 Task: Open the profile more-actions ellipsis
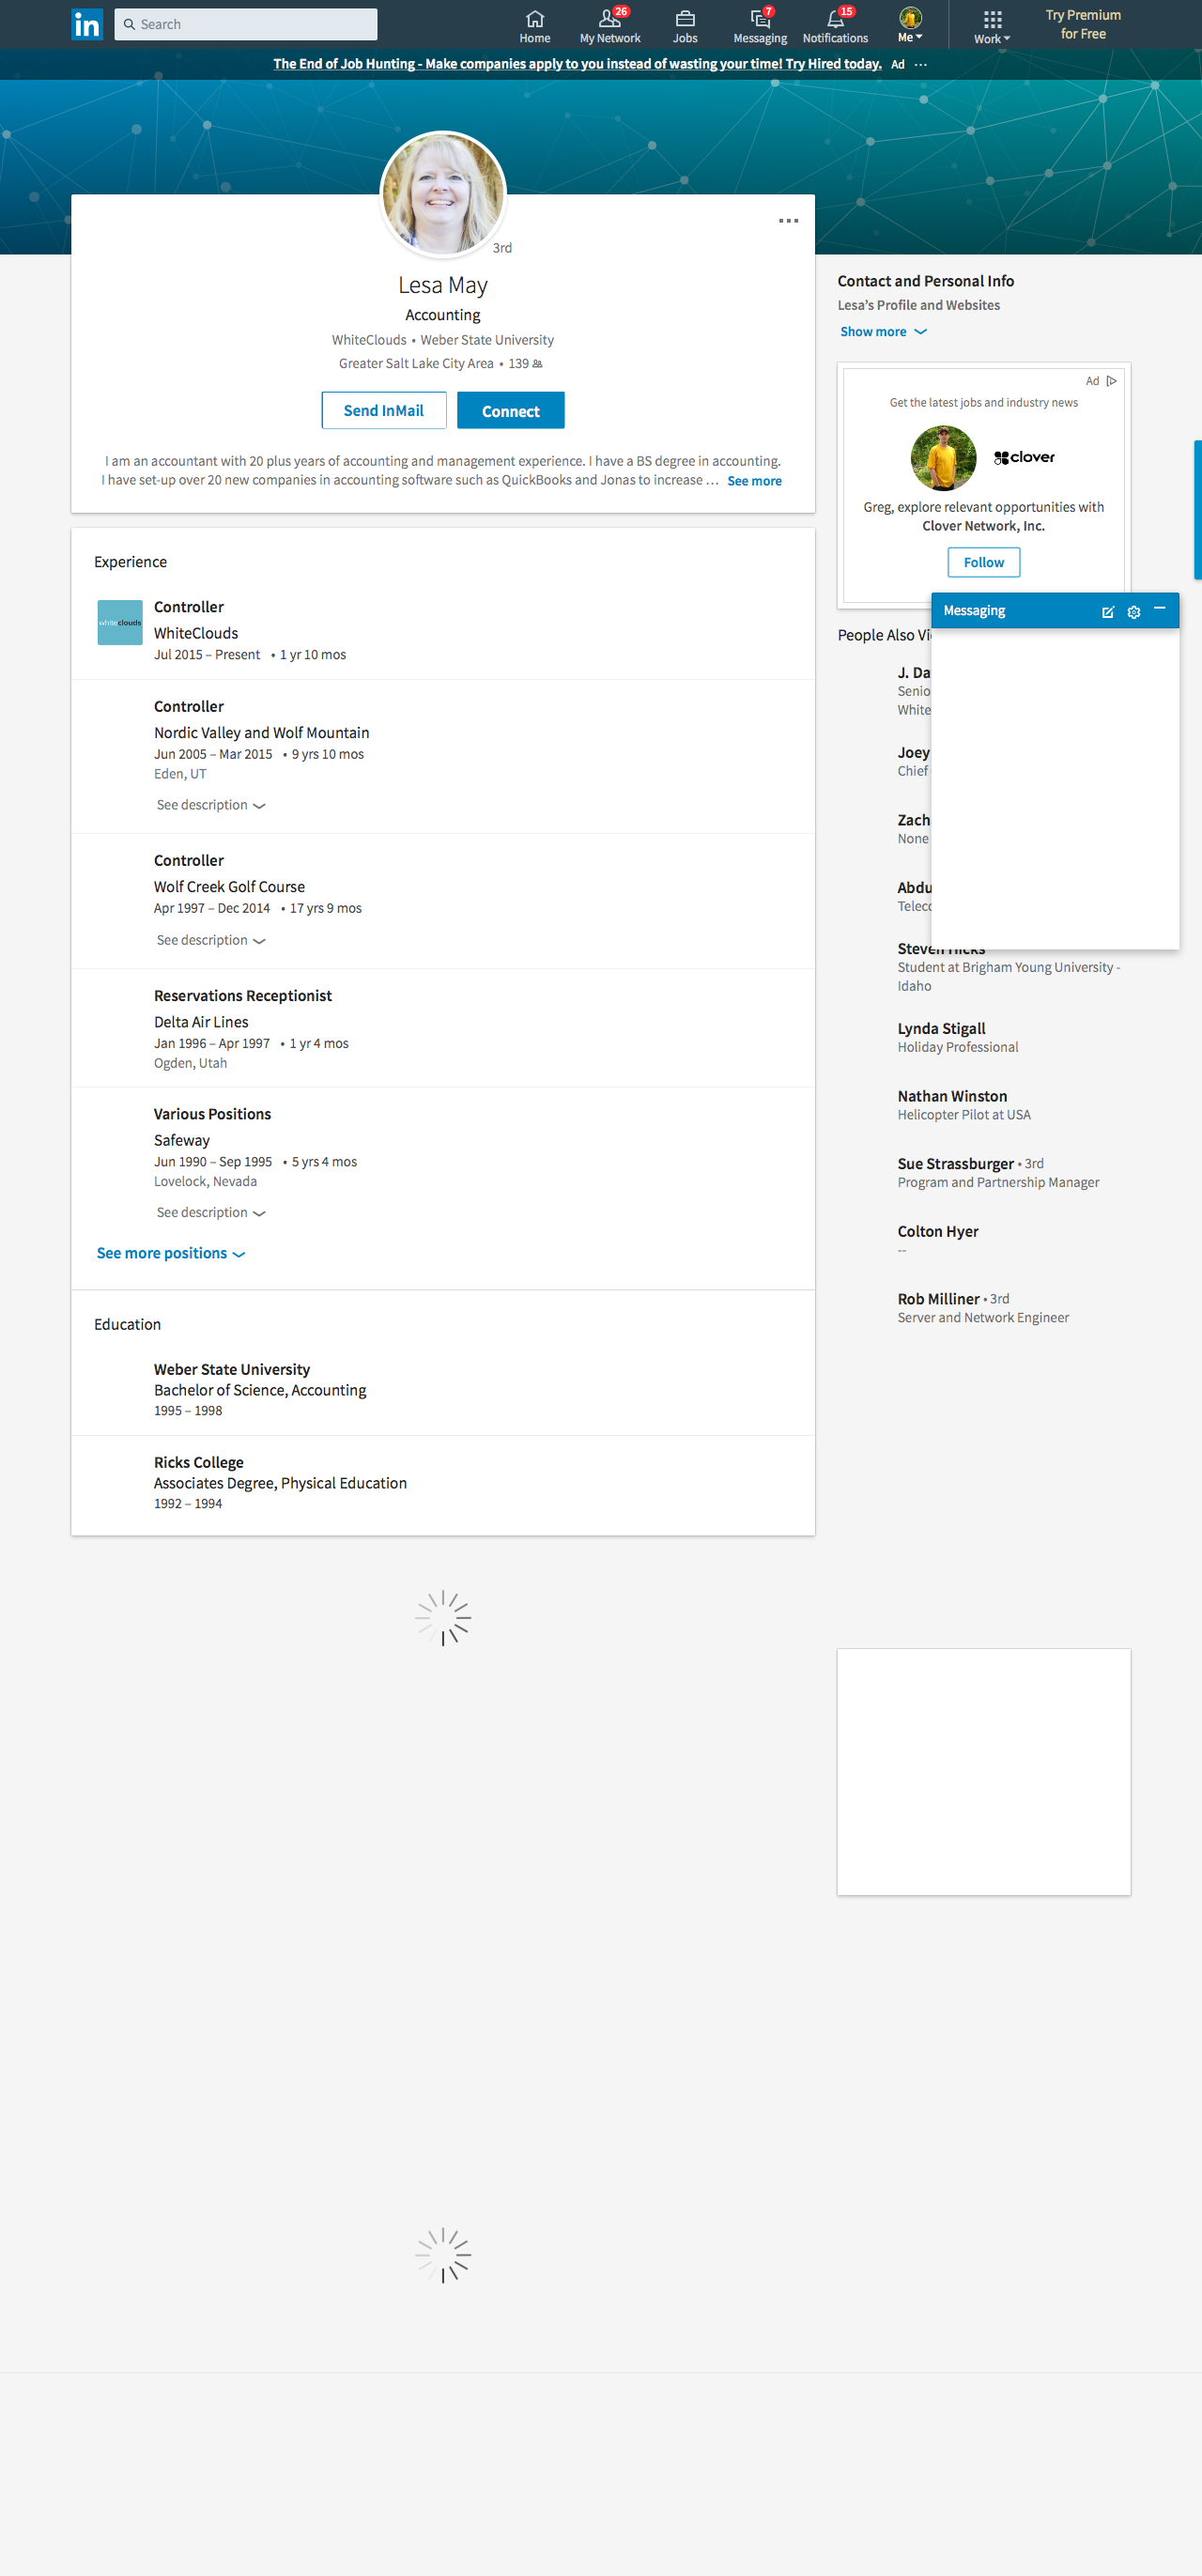click(x=788, y=221)
